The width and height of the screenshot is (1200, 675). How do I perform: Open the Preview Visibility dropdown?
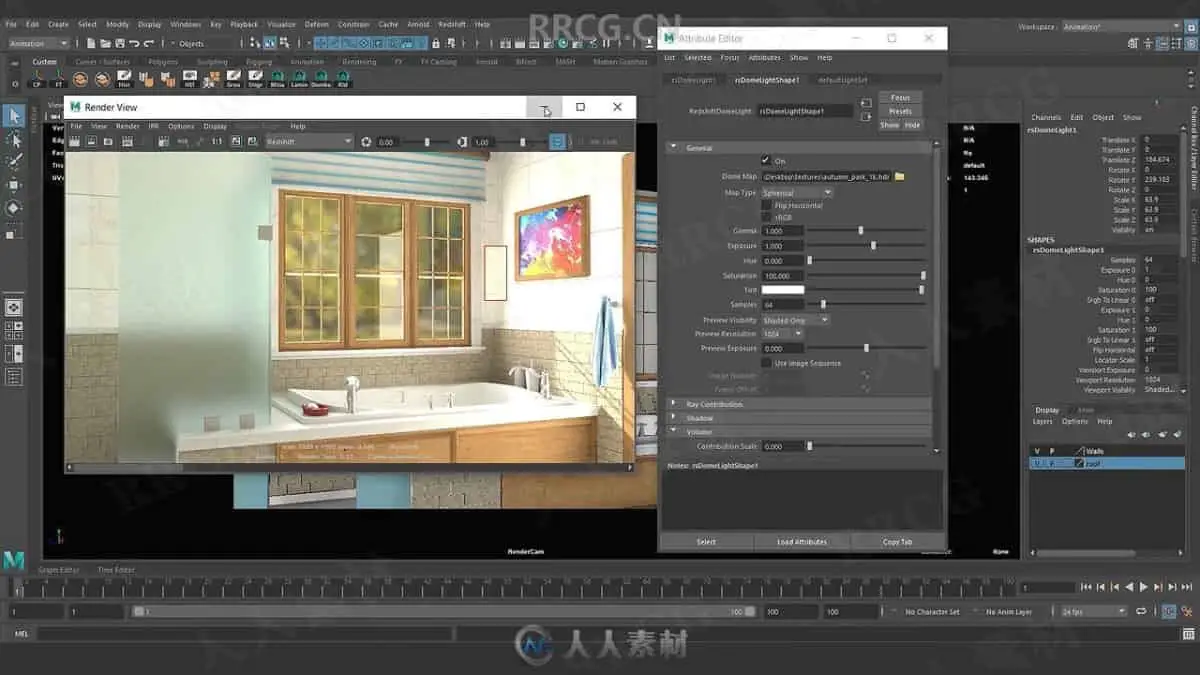[796, 320]
